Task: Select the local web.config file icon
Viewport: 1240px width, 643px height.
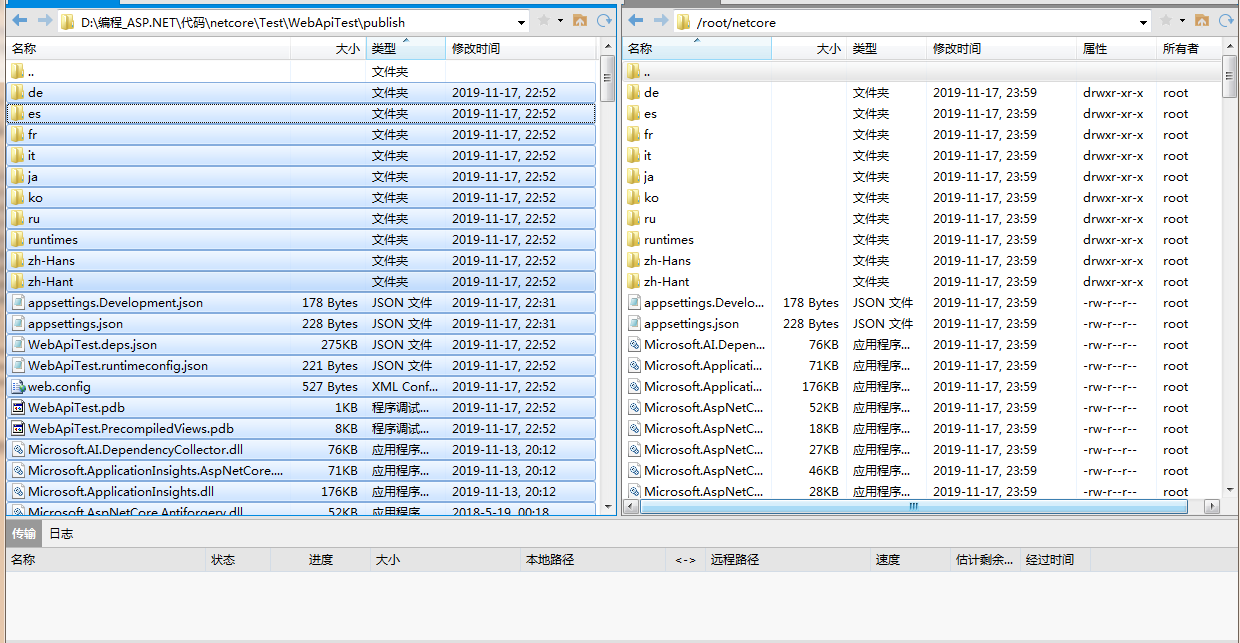Action: pyautogui.click(x=18, y=387)
